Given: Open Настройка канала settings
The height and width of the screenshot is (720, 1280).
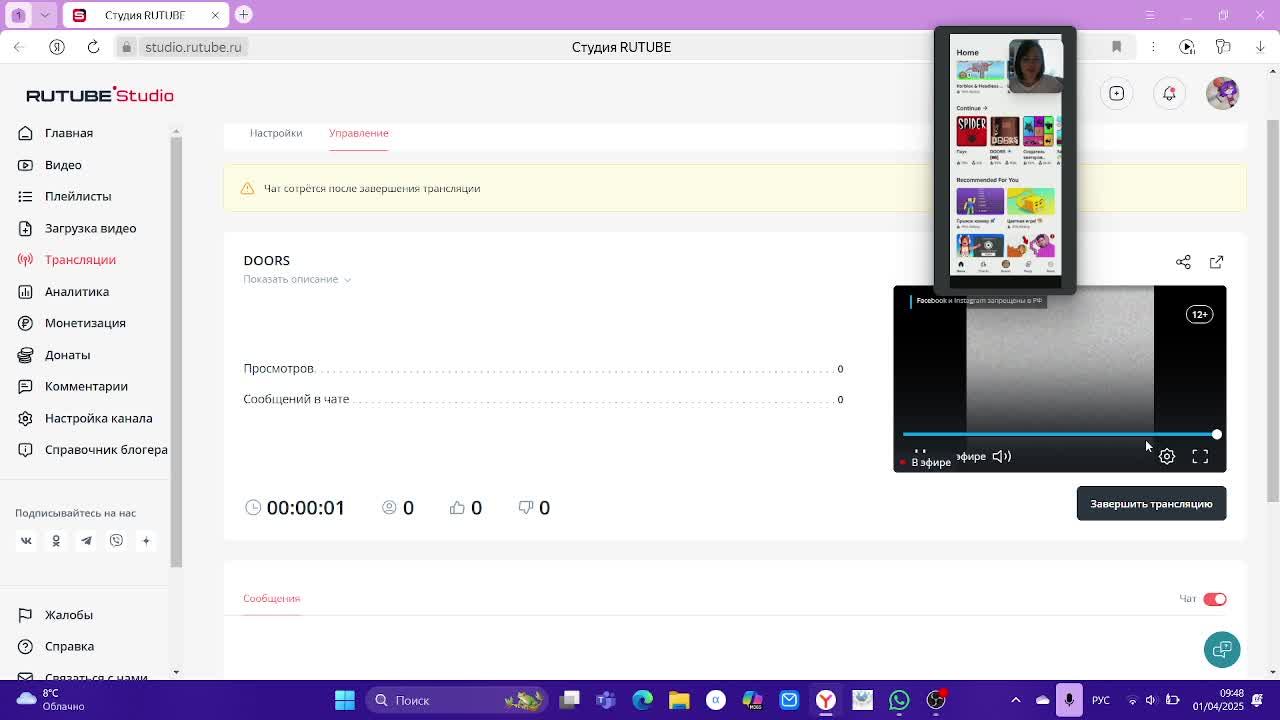Looking at the screenshot, I should [98, 418].
